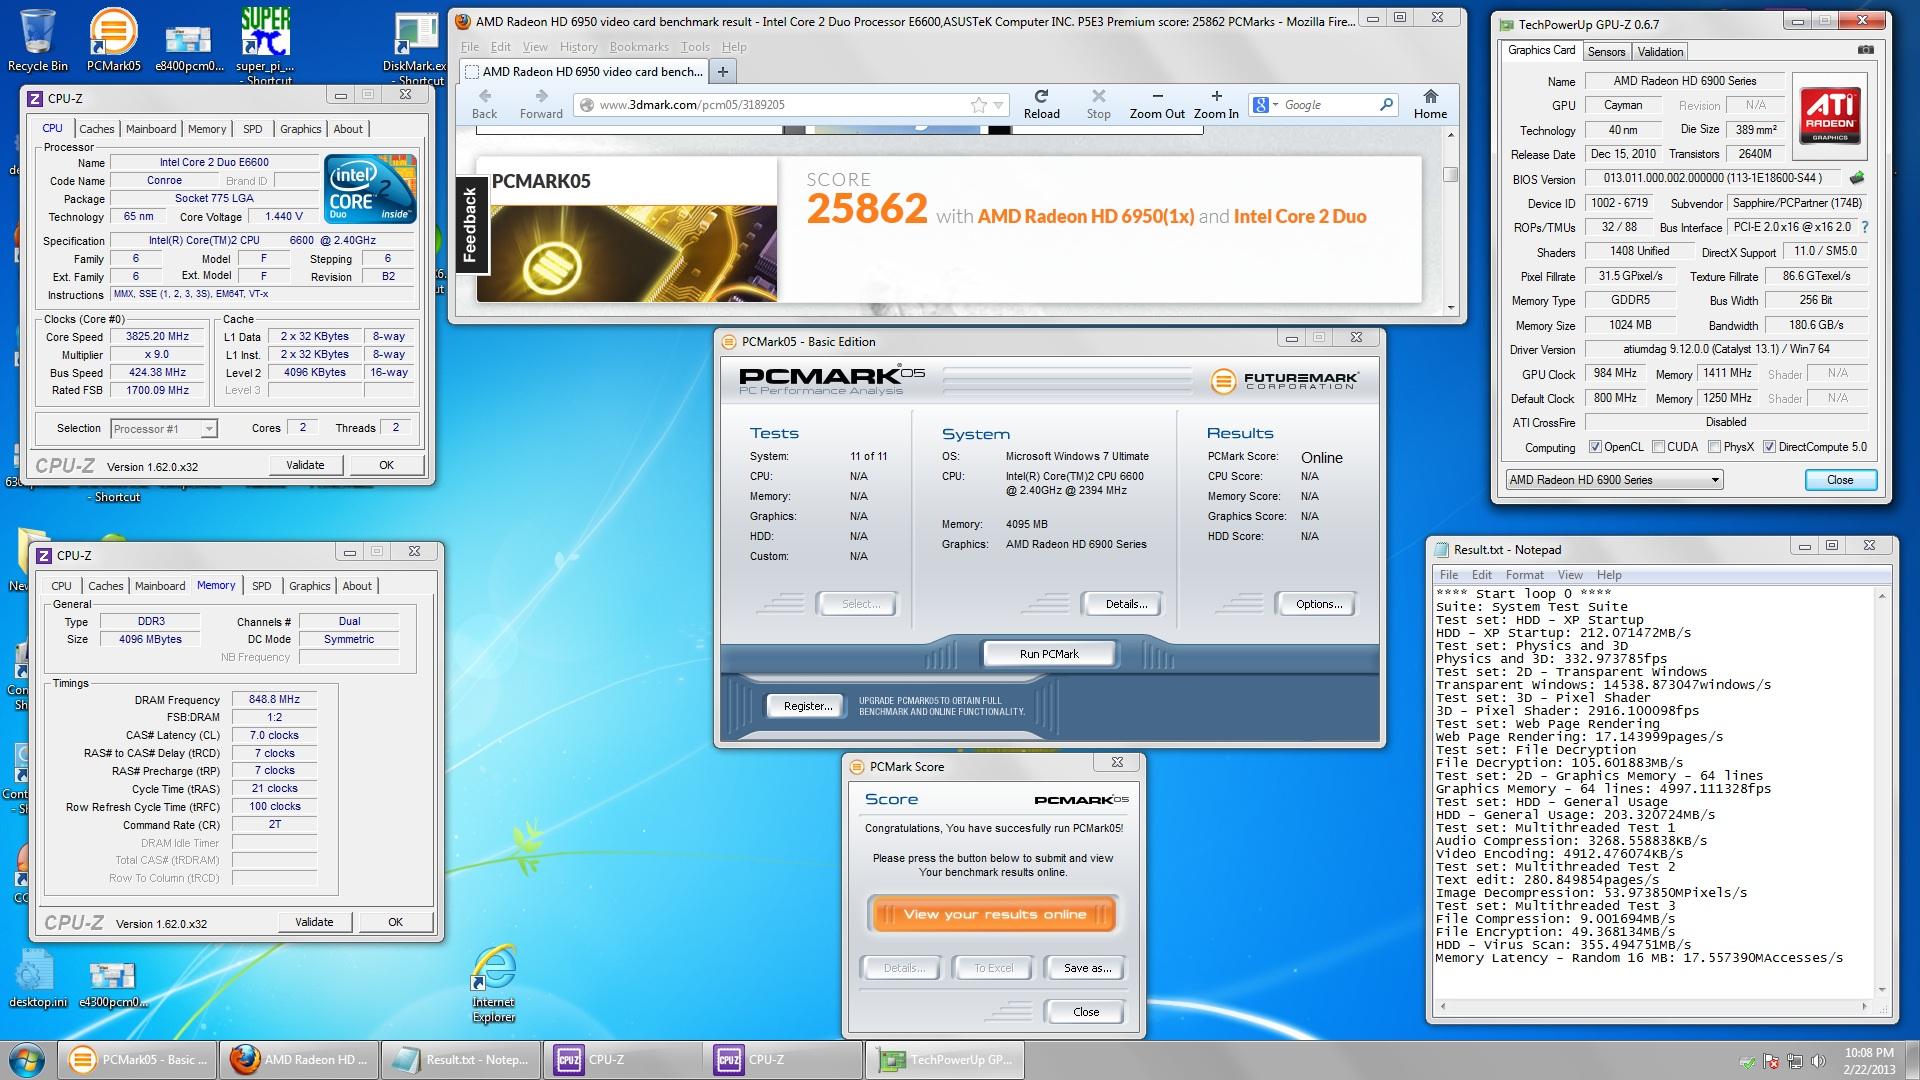Image resolution: width=1920 pixels, height=1080 pixels.
Task: Zoom In the Firefox page
Action: click(x=1216, y=103)
